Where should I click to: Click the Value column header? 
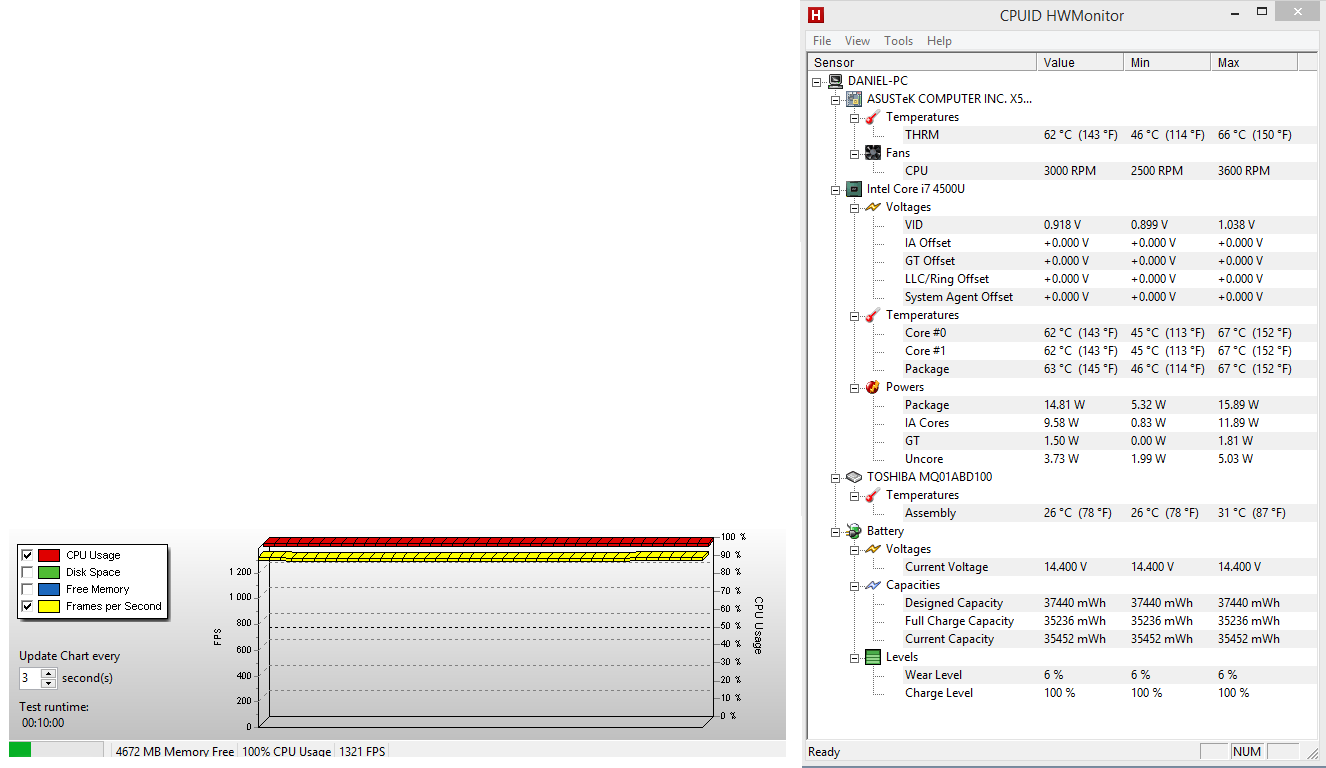click(x=1080, y=62)
